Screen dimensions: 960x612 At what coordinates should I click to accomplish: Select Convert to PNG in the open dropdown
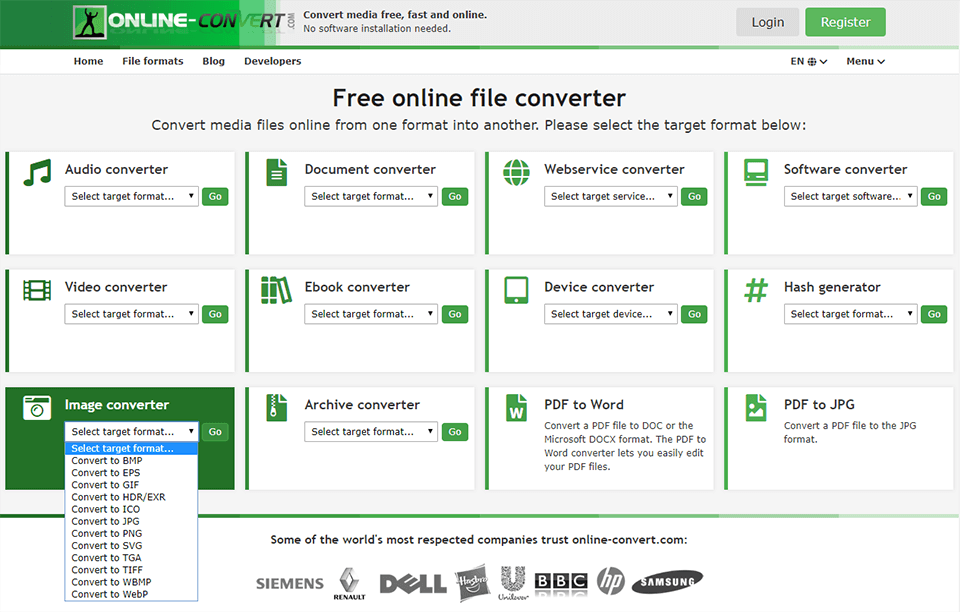[105, 533]
